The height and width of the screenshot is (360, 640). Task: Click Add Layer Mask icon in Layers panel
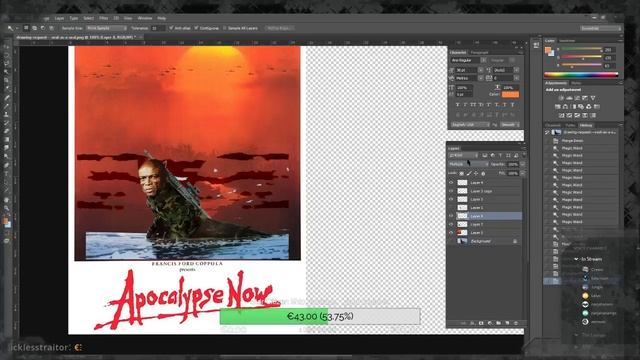tap(481, 323)
